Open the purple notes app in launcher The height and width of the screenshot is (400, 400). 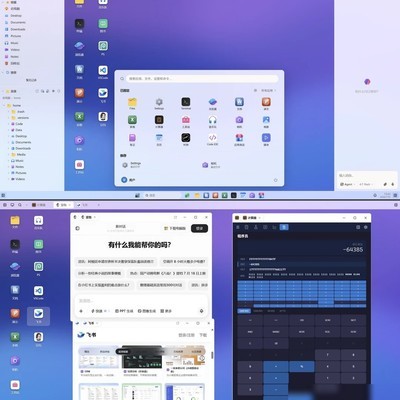(x=132, y=138)
